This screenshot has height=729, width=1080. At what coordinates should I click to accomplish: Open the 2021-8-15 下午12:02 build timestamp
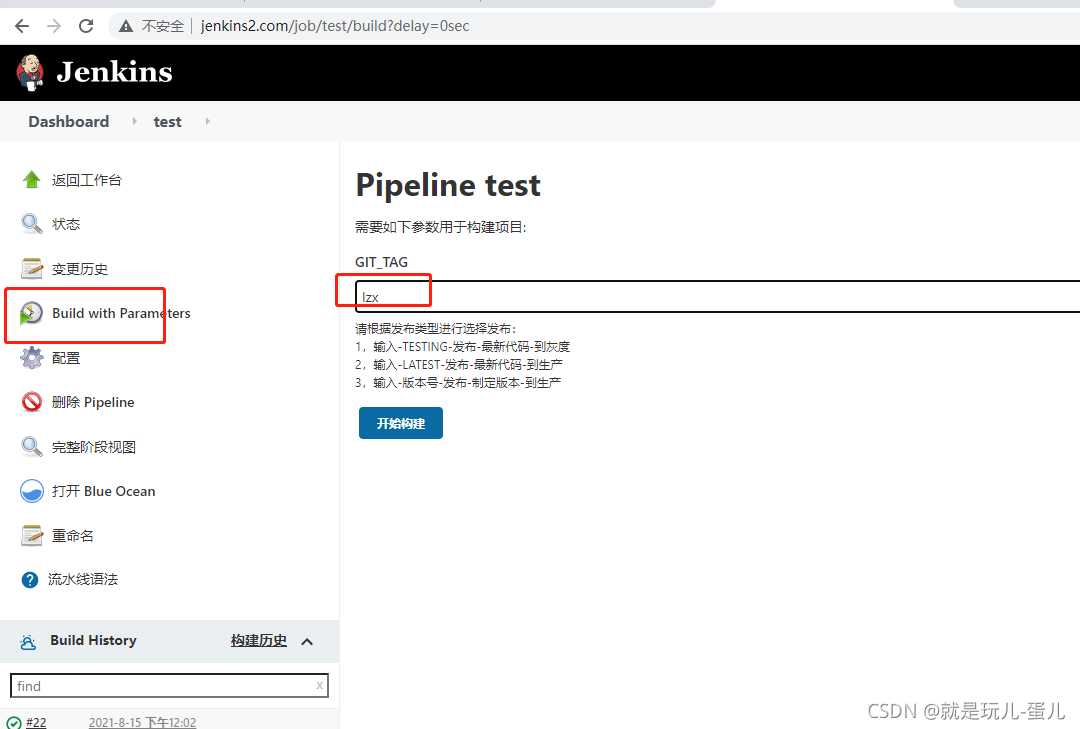coord(143,723)
